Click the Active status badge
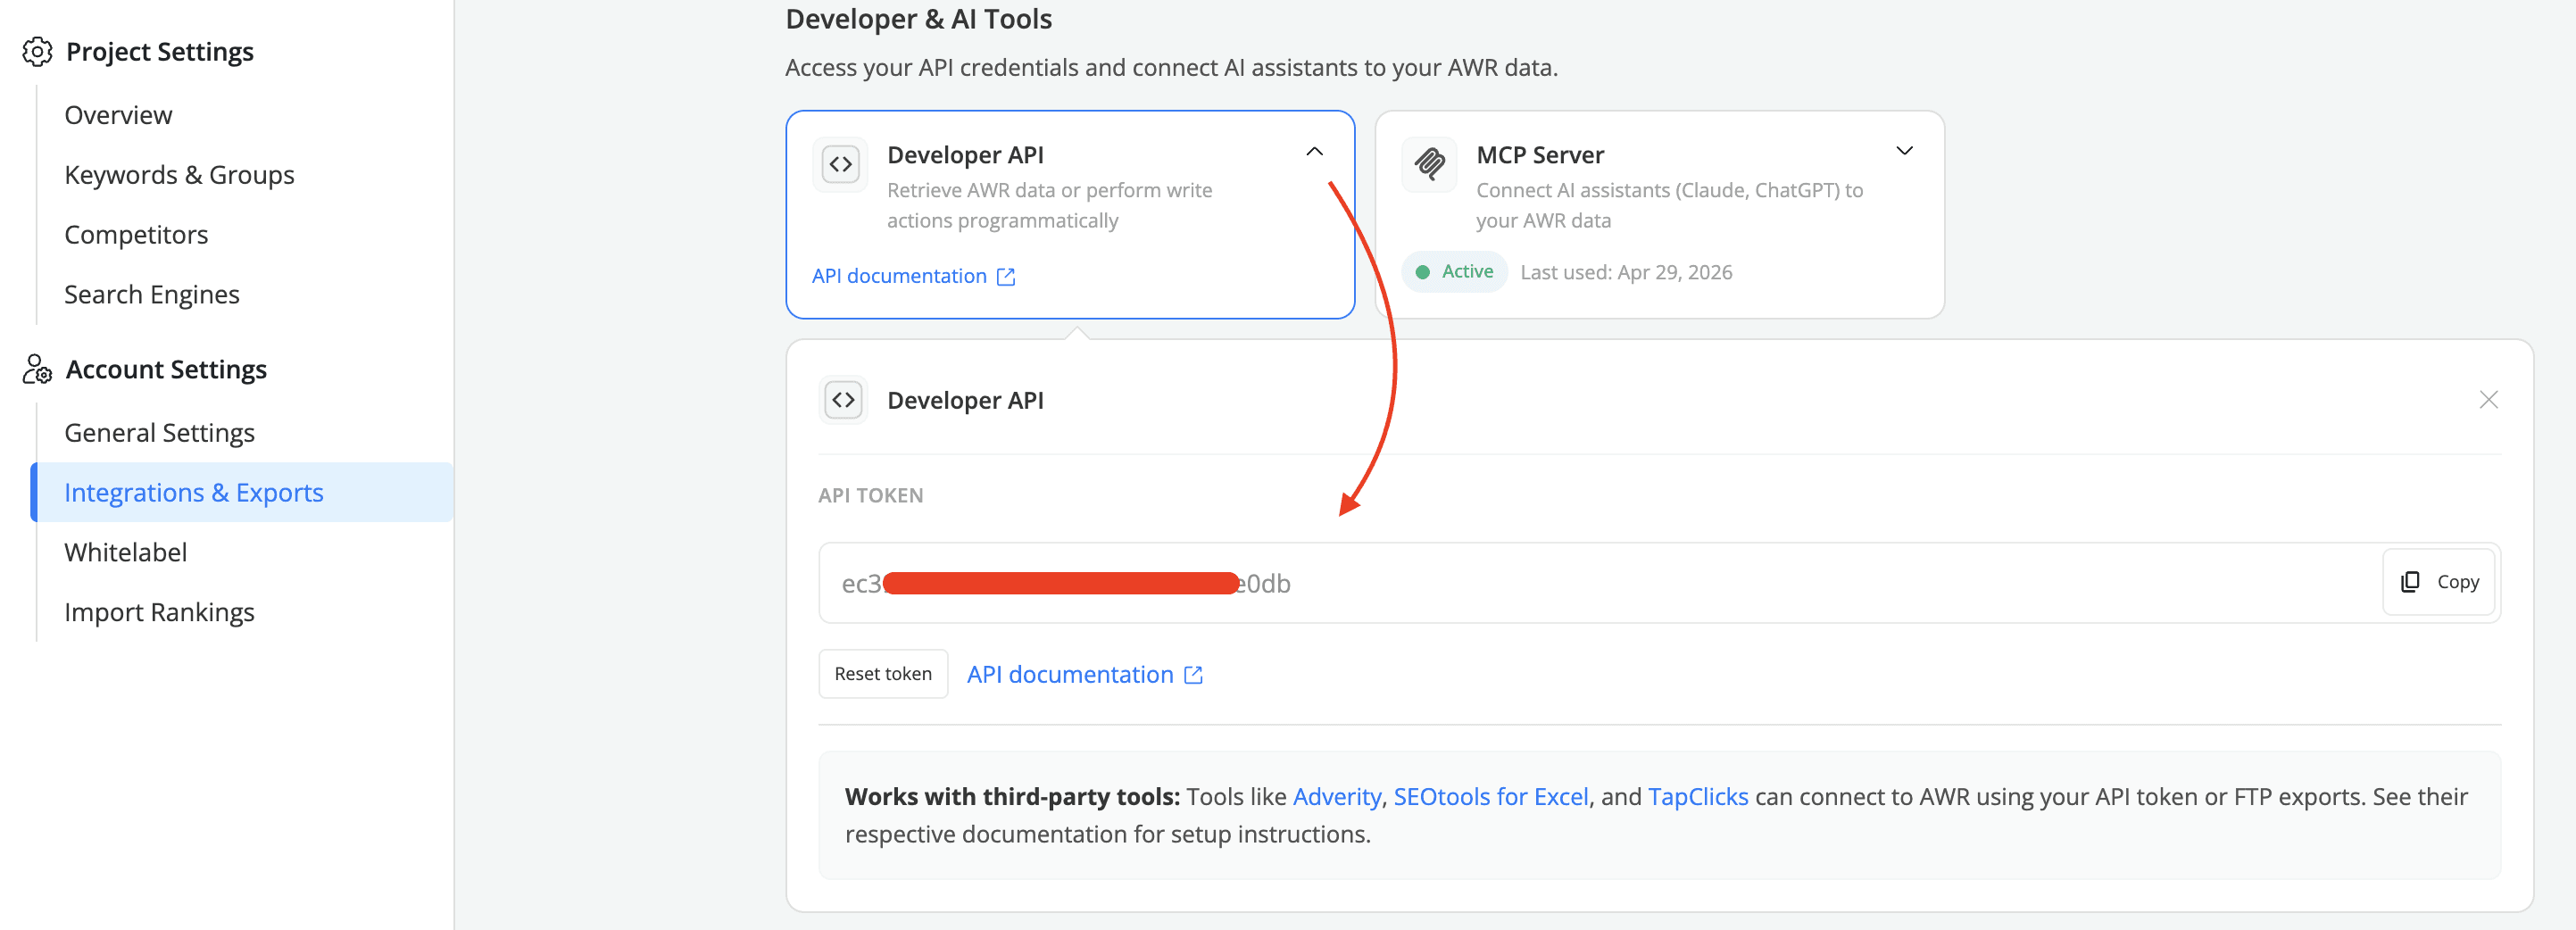 1454,272
